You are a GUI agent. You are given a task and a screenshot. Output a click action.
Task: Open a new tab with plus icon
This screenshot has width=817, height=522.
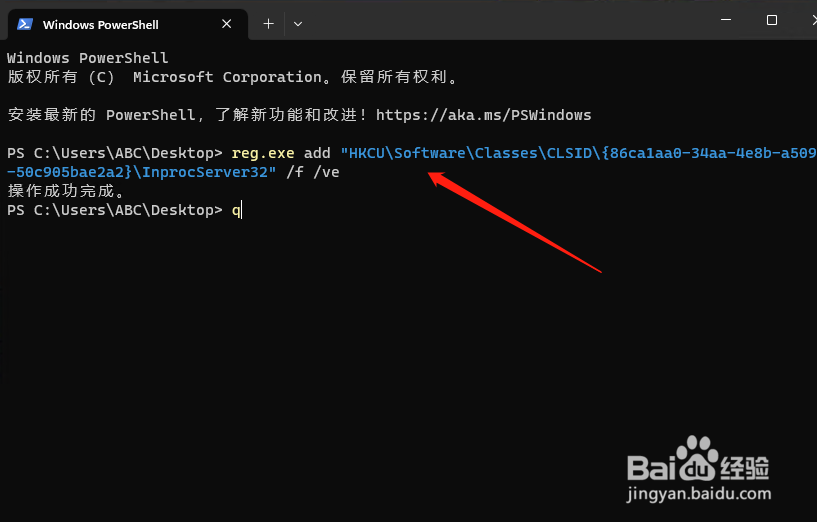click(x=268, y=23)
